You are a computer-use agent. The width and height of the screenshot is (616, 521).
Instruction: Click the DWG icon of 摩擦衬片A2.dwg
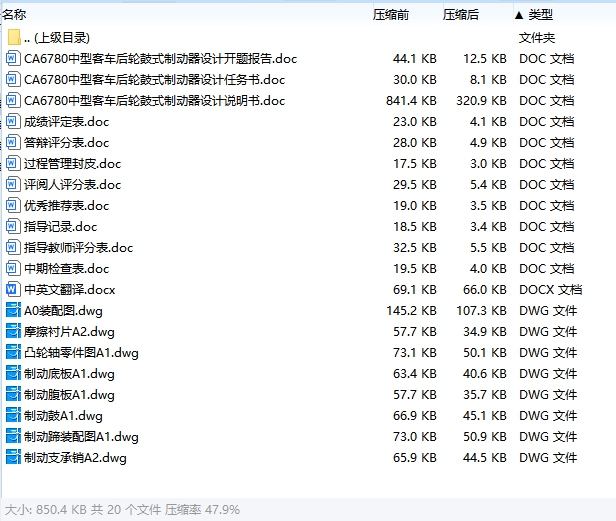tap(13, 332)
